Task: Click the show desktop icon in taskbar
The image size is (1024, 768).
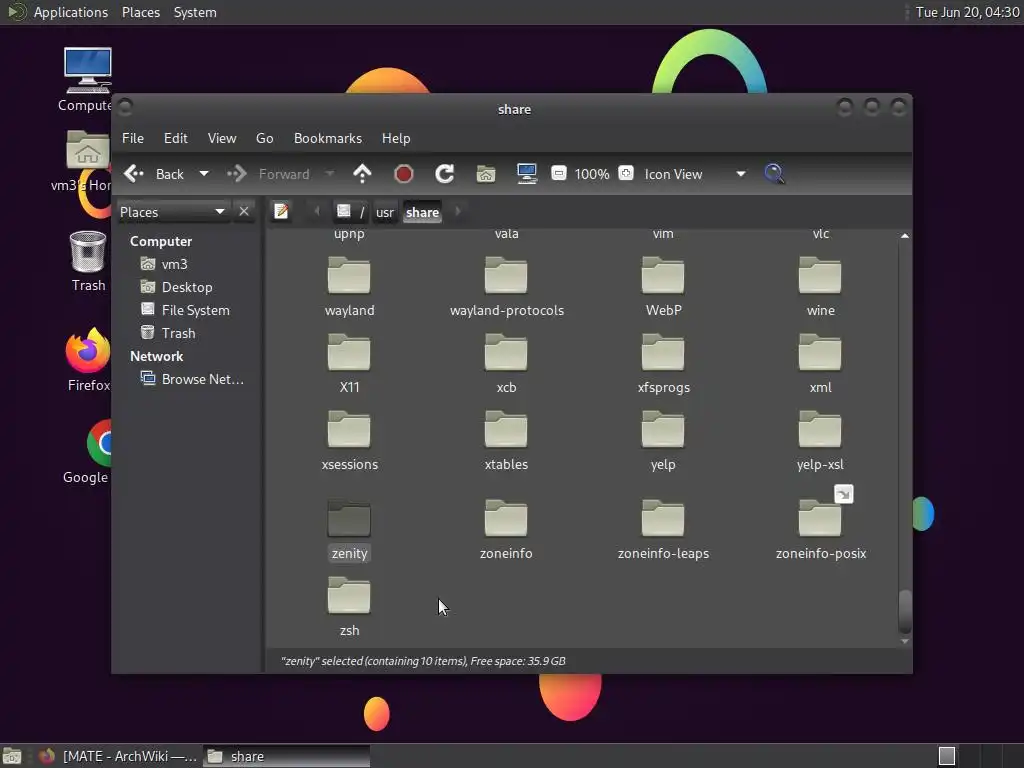Action: coord(12,756)
